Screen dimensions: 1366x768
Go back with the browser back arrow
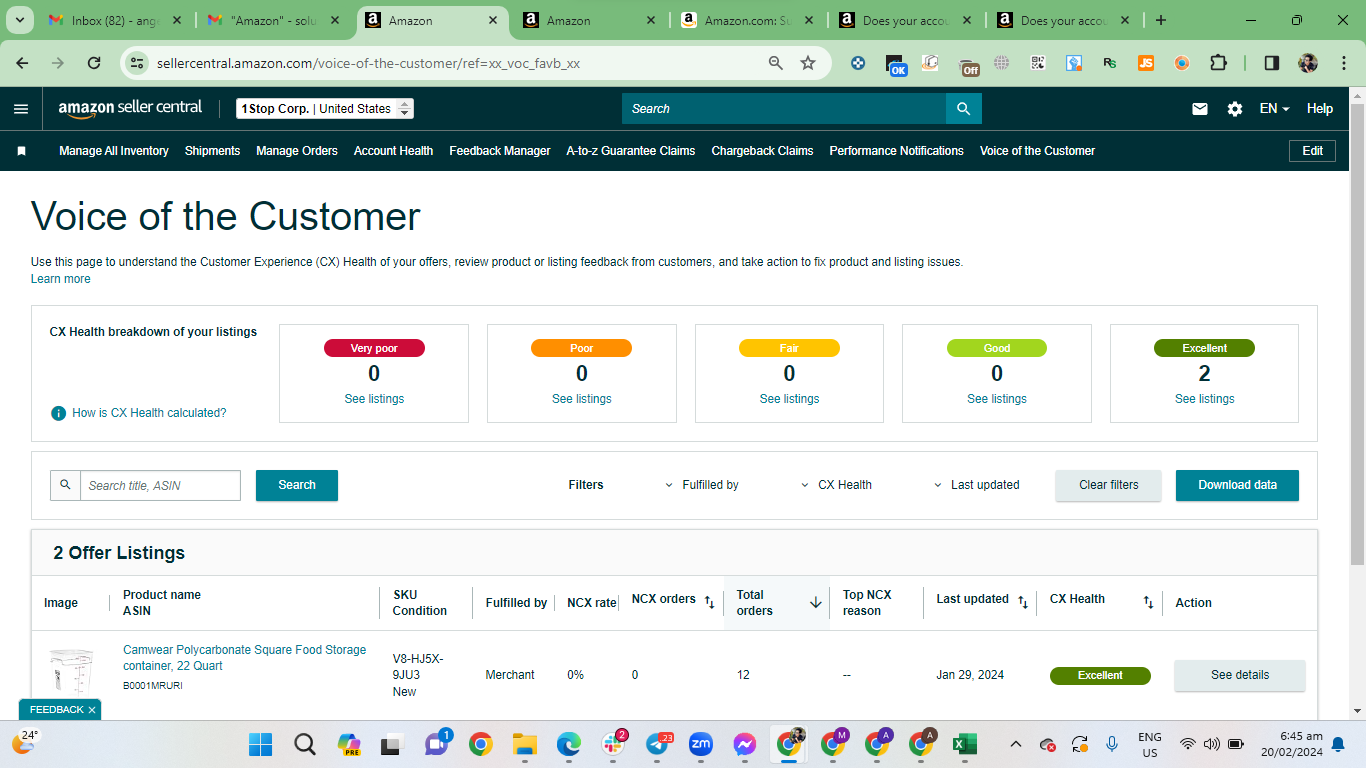[23, 63]
